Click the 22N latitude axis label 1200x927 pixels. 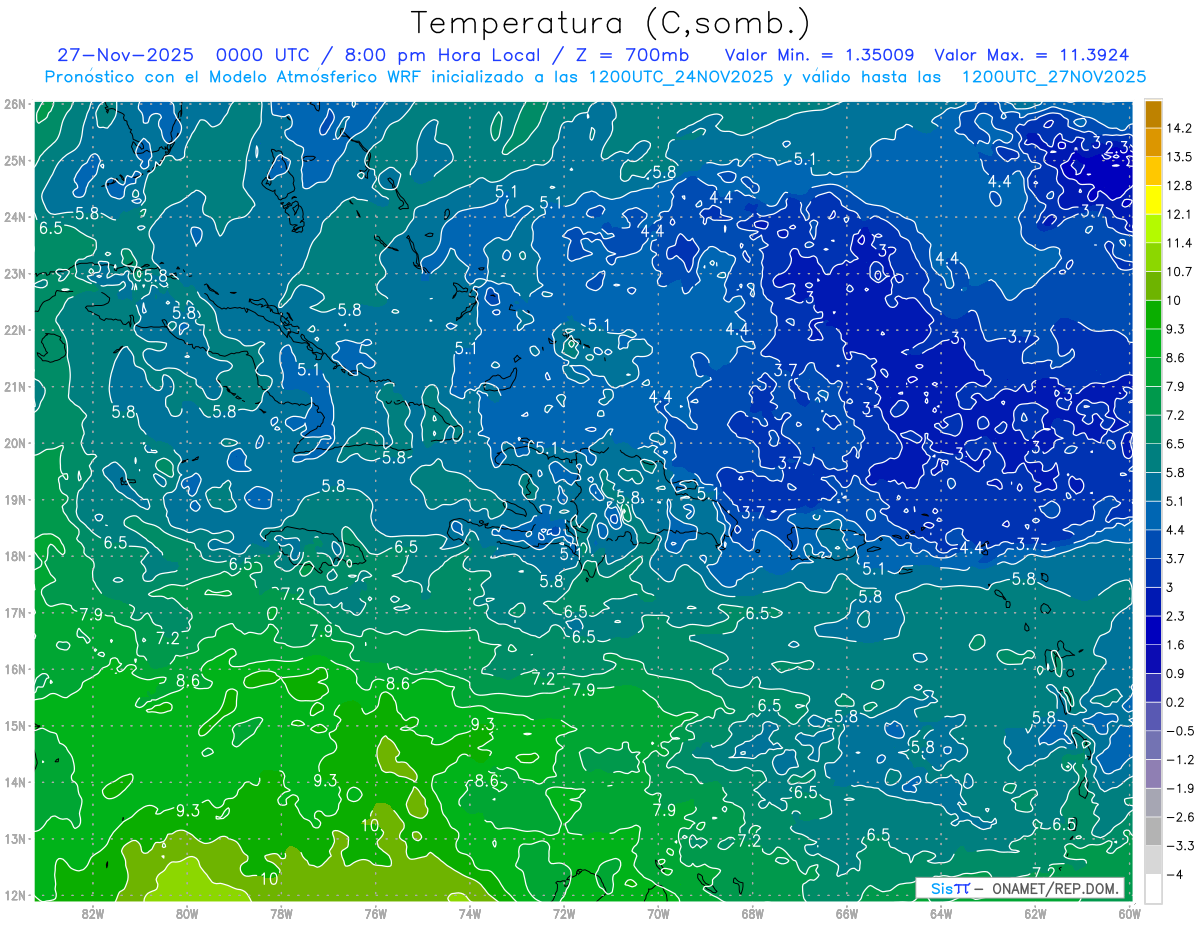pyautogui.click(x=15, y=330)
